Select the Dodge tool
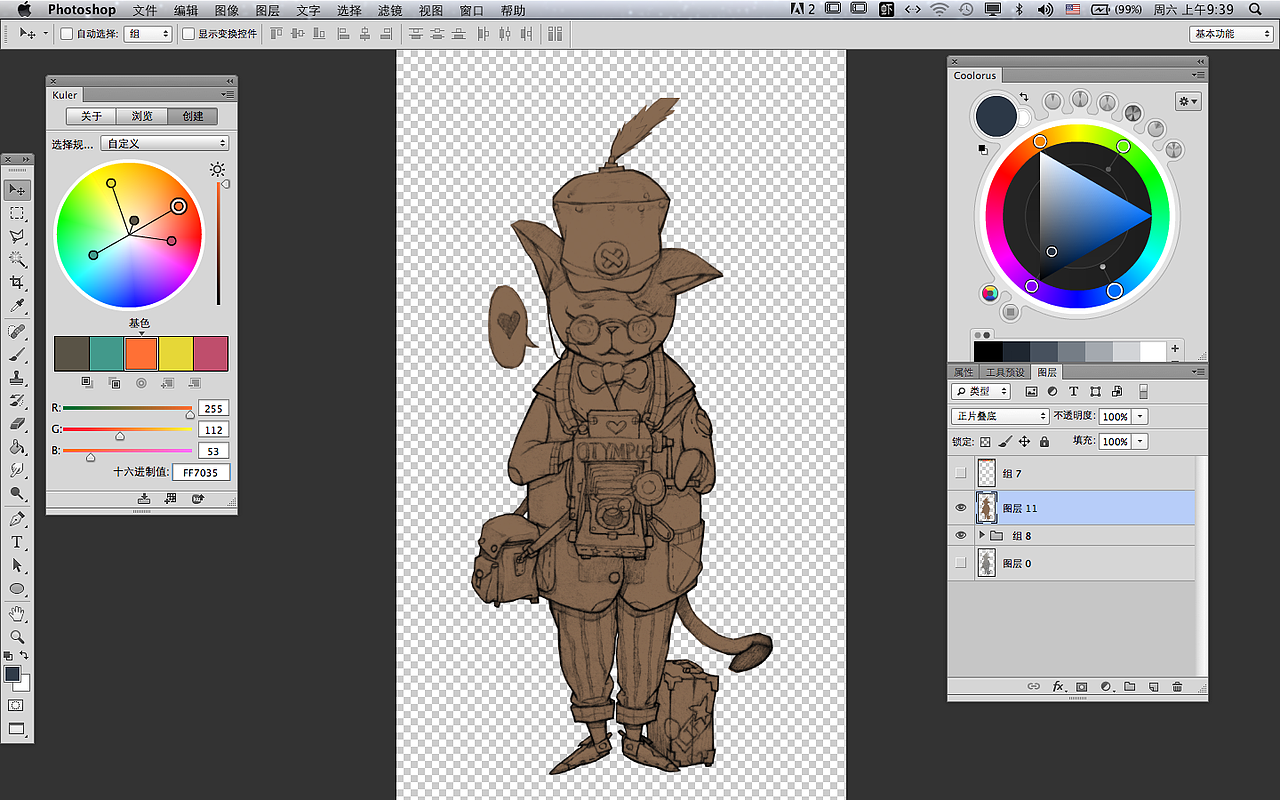The image size is (1280, 800). point(17,494)
